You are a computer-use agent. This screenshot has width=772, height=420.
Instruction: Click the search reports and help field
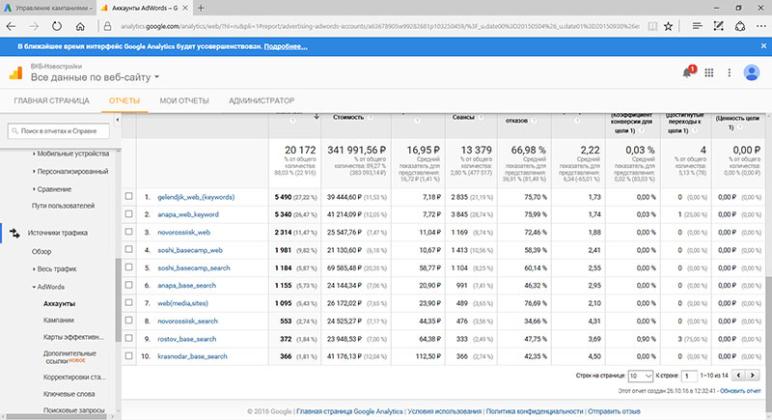coord(59,131)
